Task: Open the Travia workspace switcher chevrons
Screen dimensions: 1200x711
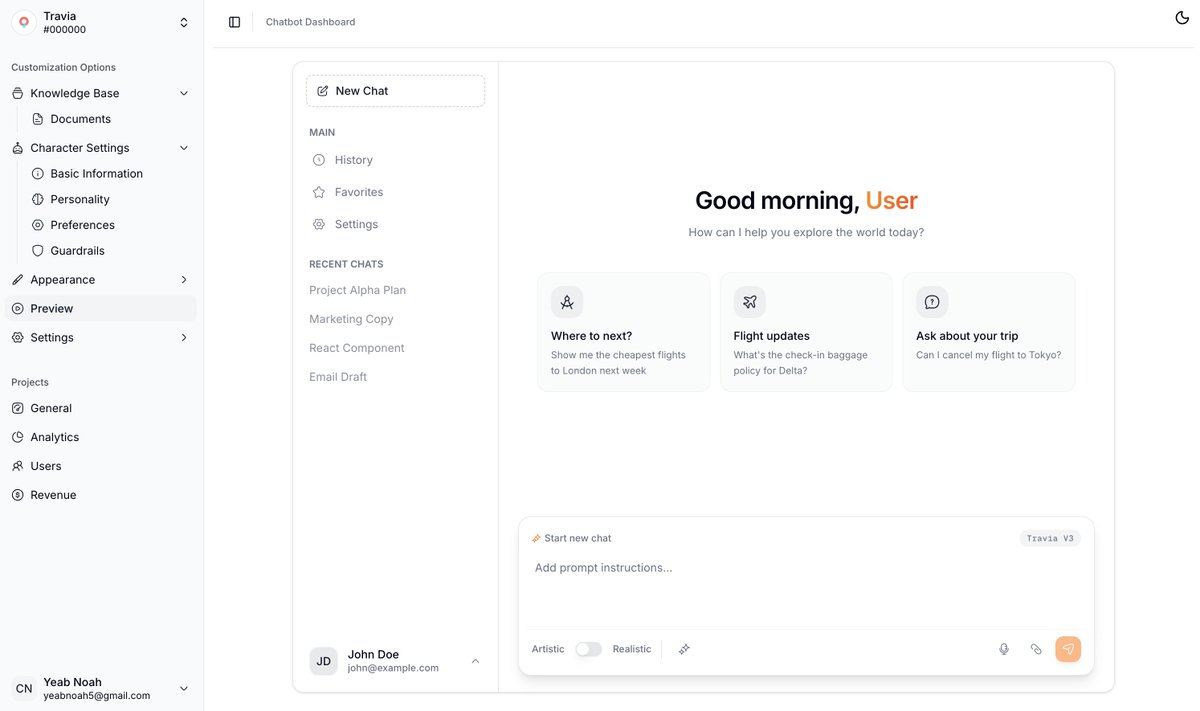Action: click(184, 22)
